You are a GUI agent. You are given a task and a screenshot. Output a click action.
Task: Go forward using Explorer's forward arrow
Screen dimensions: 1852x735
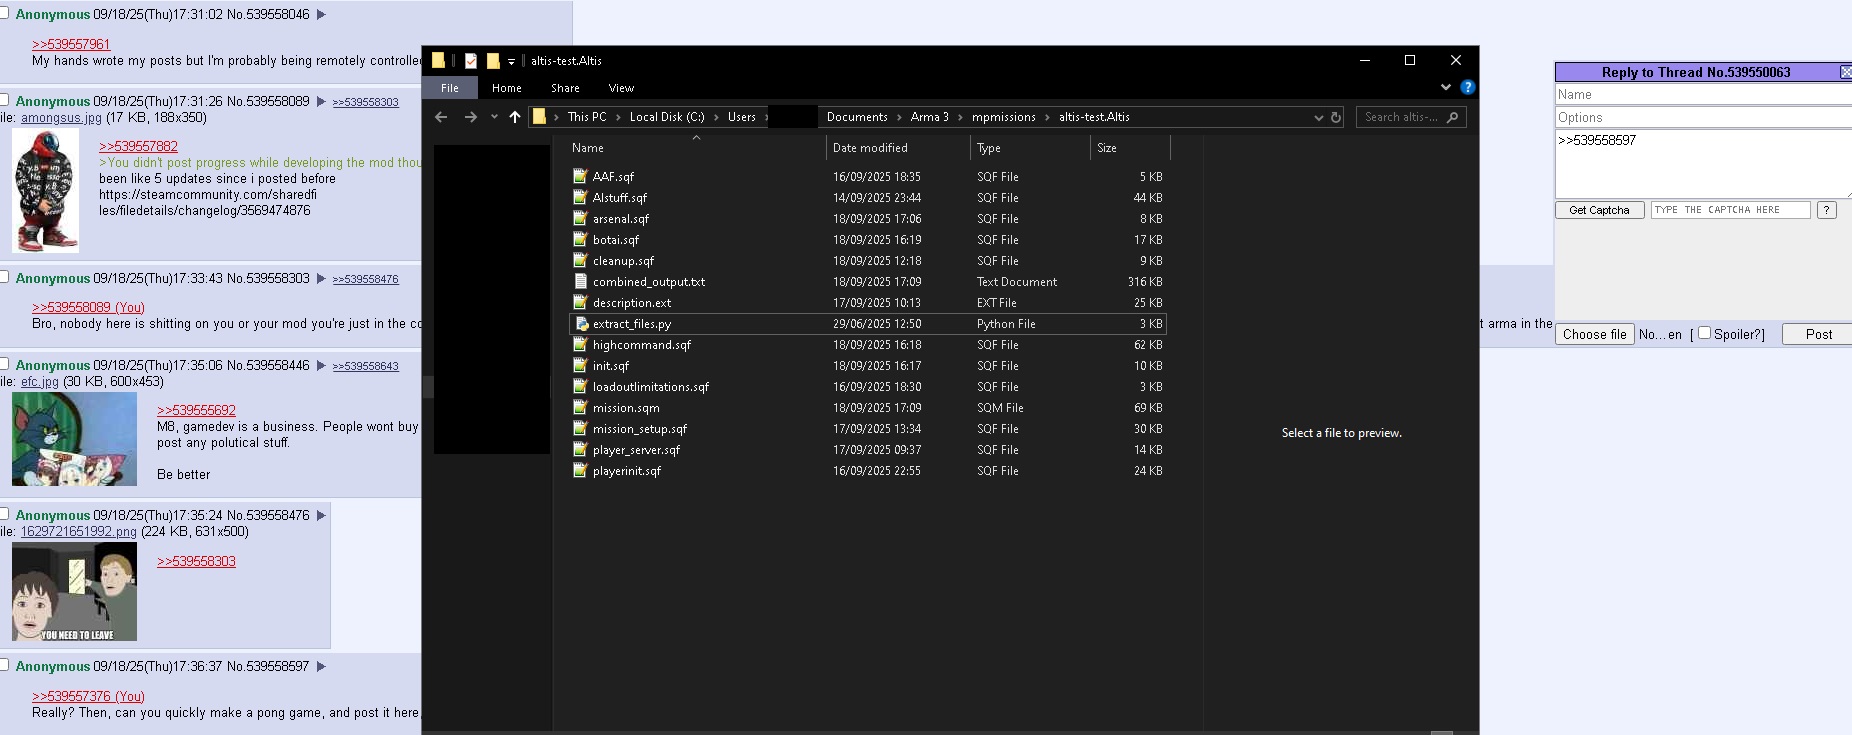point(471,117)
